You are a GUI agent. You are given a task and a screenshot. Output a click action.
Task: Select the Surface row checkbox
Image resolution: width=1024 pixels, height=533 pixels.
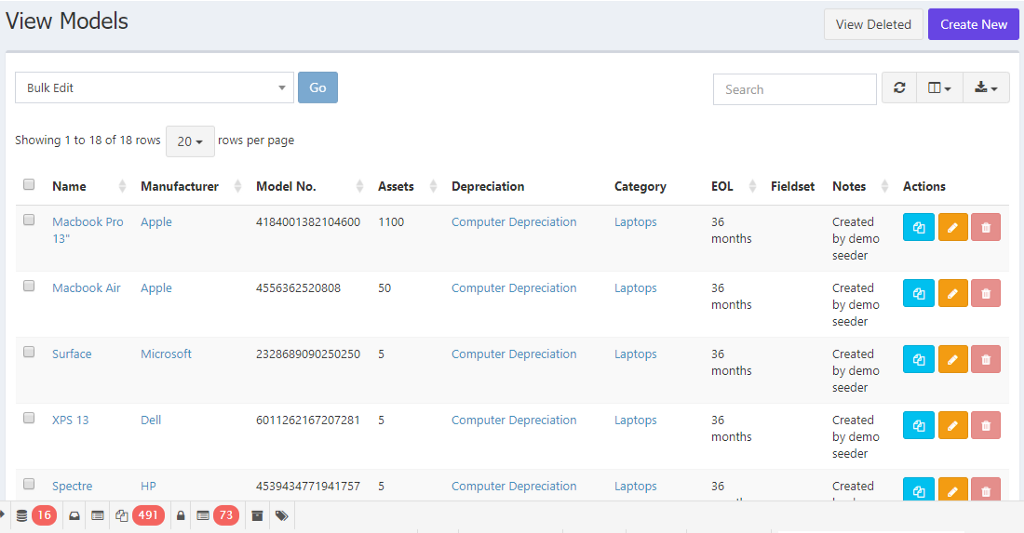pyautogui.click(x=29, y=352)
